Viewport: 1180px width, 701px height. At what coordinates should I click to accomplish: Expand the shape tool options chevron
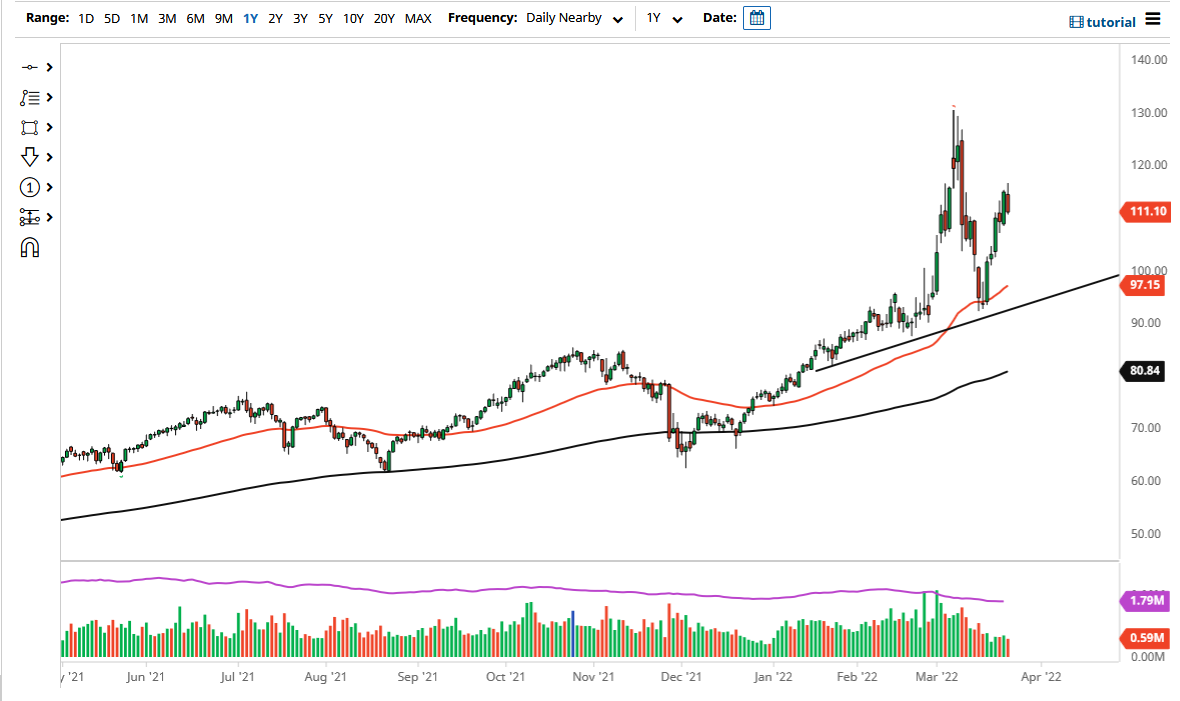pyautogui.click(x=48, y=127)
